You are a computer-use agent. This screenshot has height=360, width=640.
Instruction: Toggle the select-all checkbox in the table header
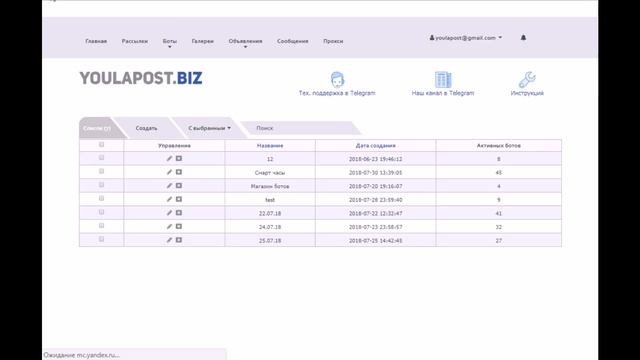[102, 144]
